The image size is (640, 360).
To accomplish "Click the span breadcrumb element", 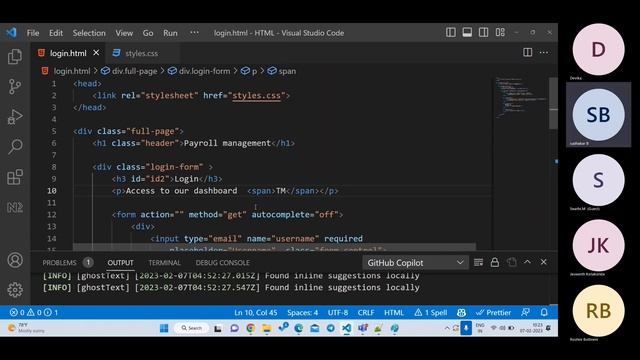I will point(287,71).
